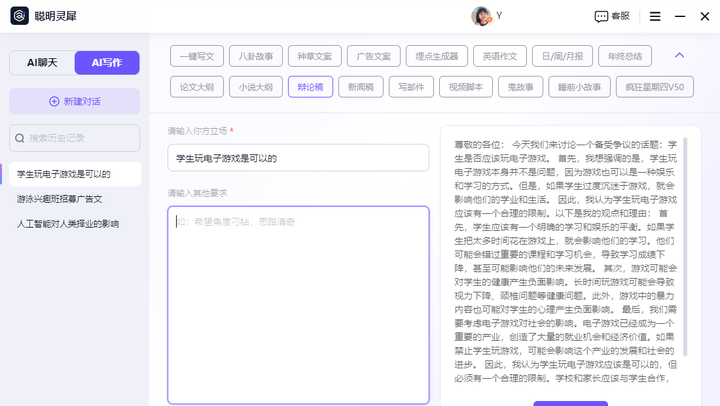
Task: Select the 睡前小故事 template
Action: pyautogui.click(x=579, y=87)
